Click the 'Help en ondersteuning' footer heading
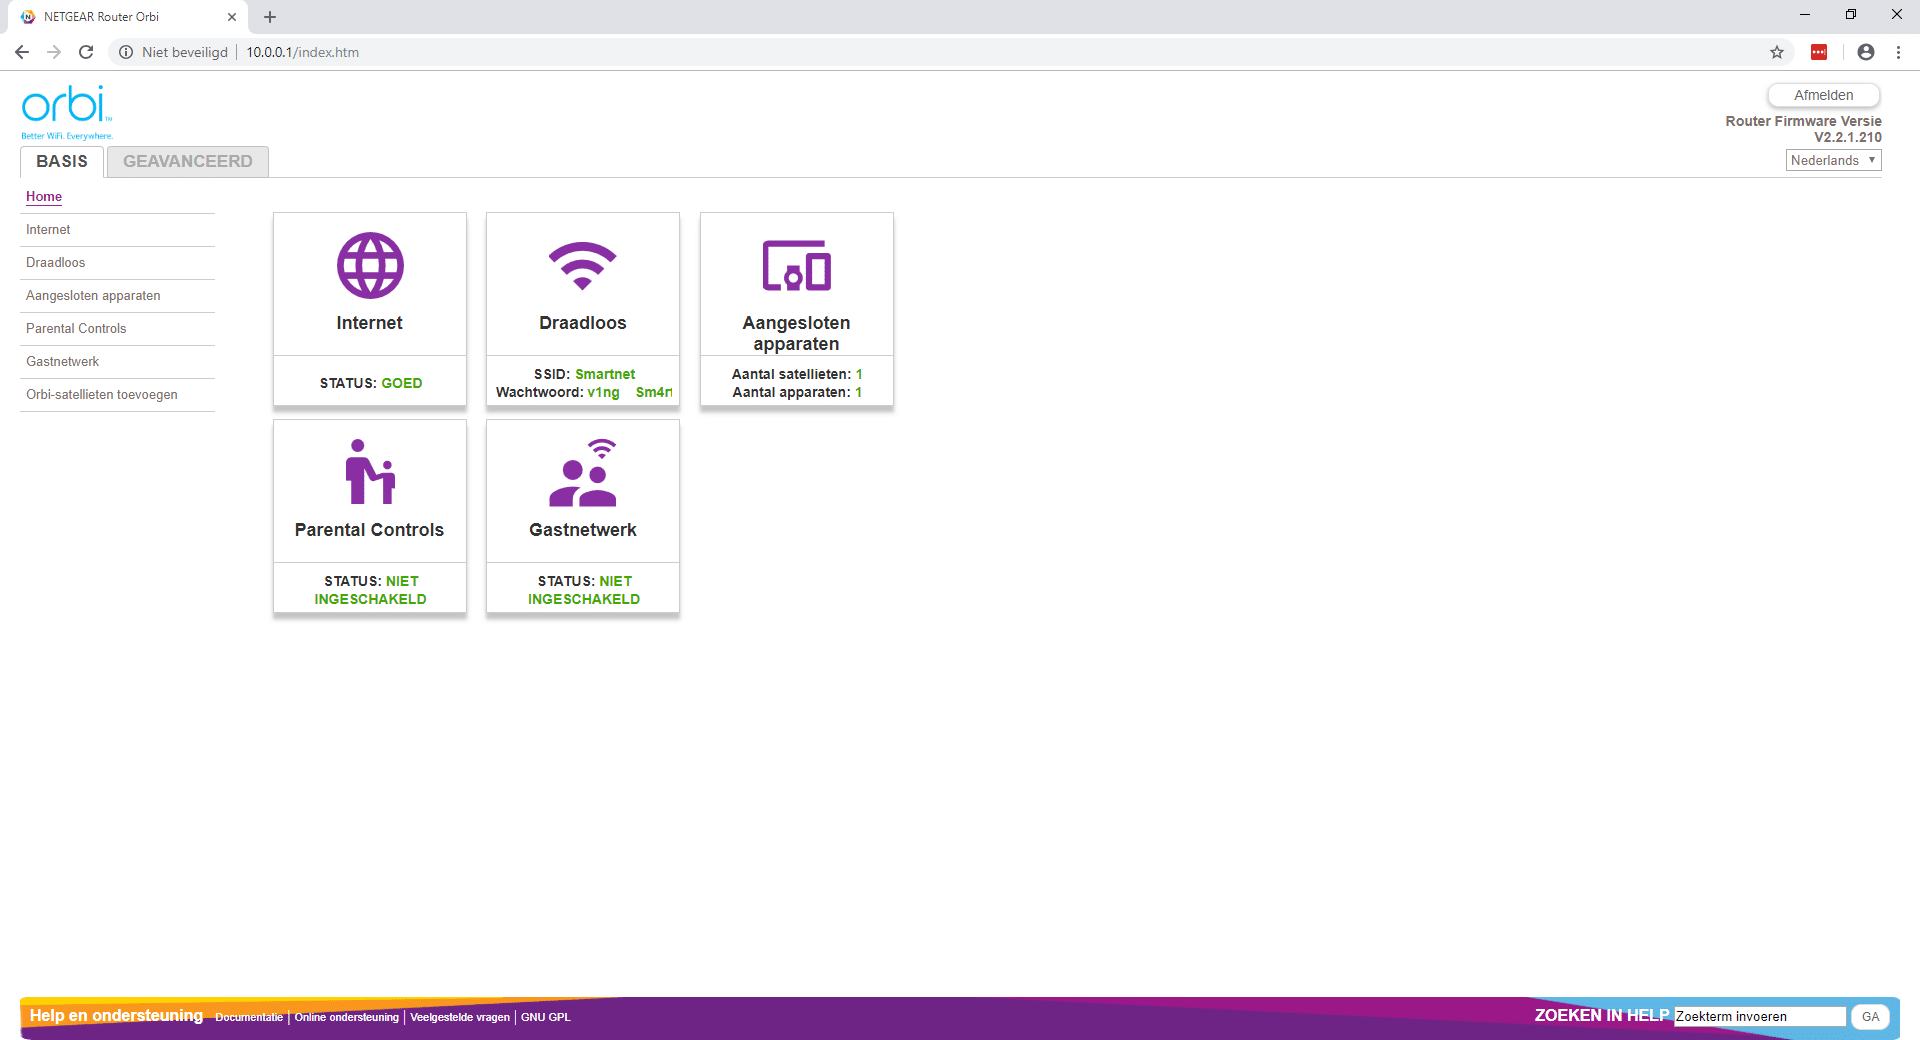This screenshot has height=1040, width=1920. (x=116, y=1016)
